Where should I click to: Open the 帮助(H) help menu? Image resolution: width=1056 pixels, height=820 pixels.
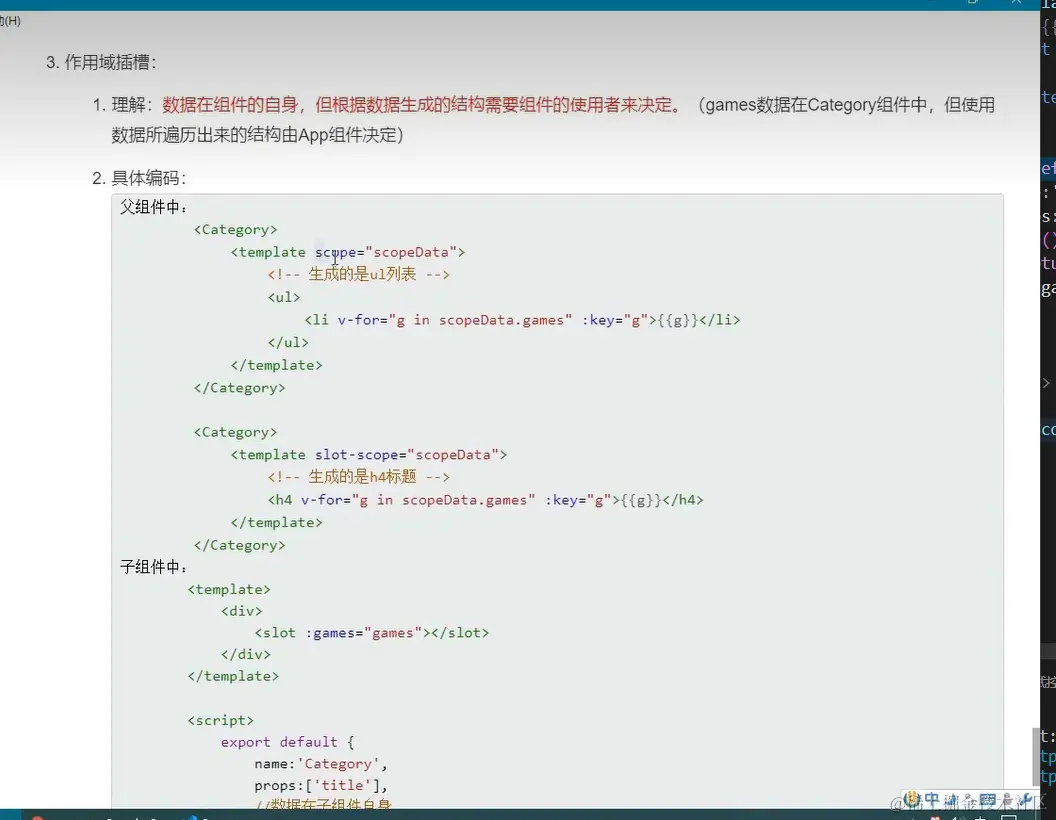10,20
